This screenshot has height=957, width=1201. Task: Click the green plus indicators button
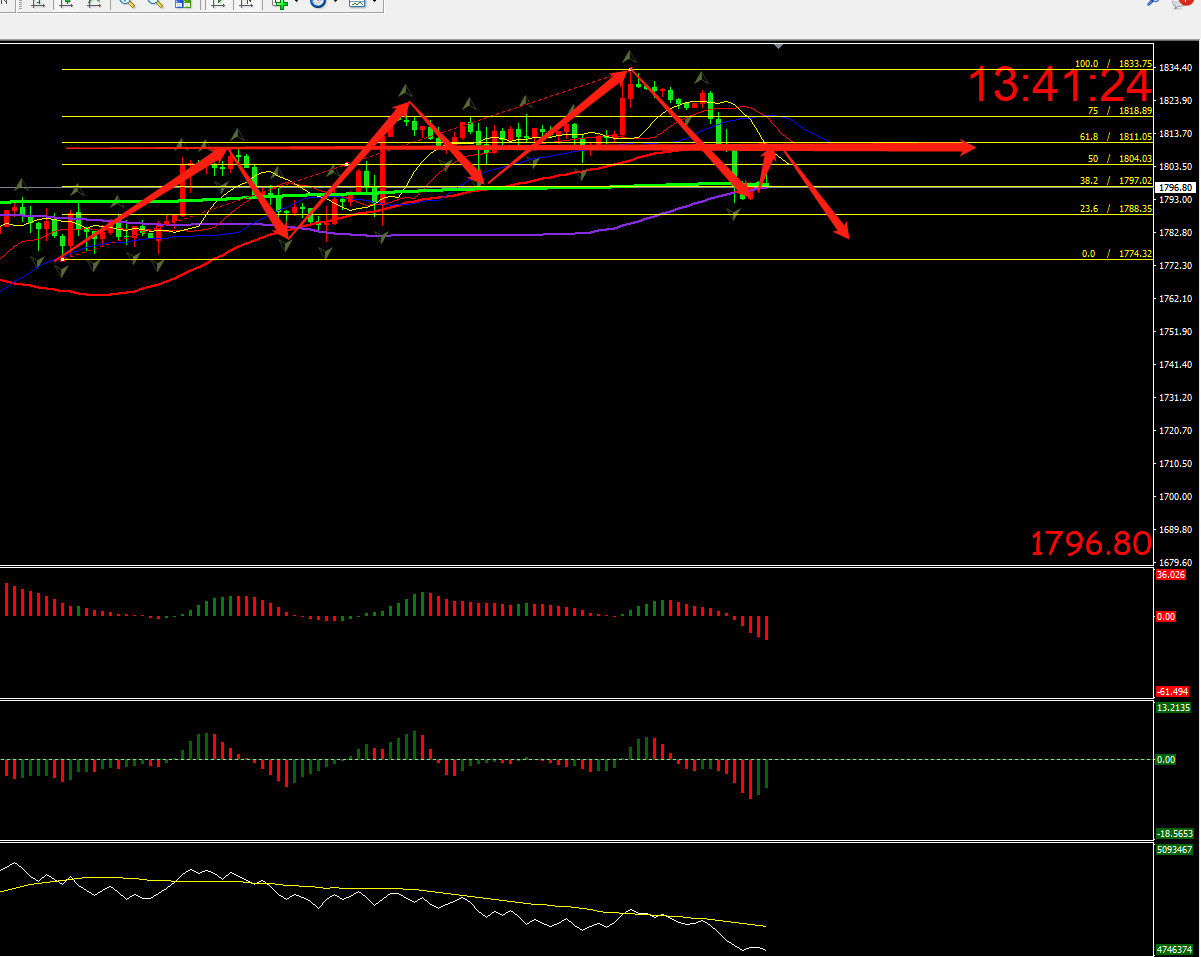click(281, 3)
